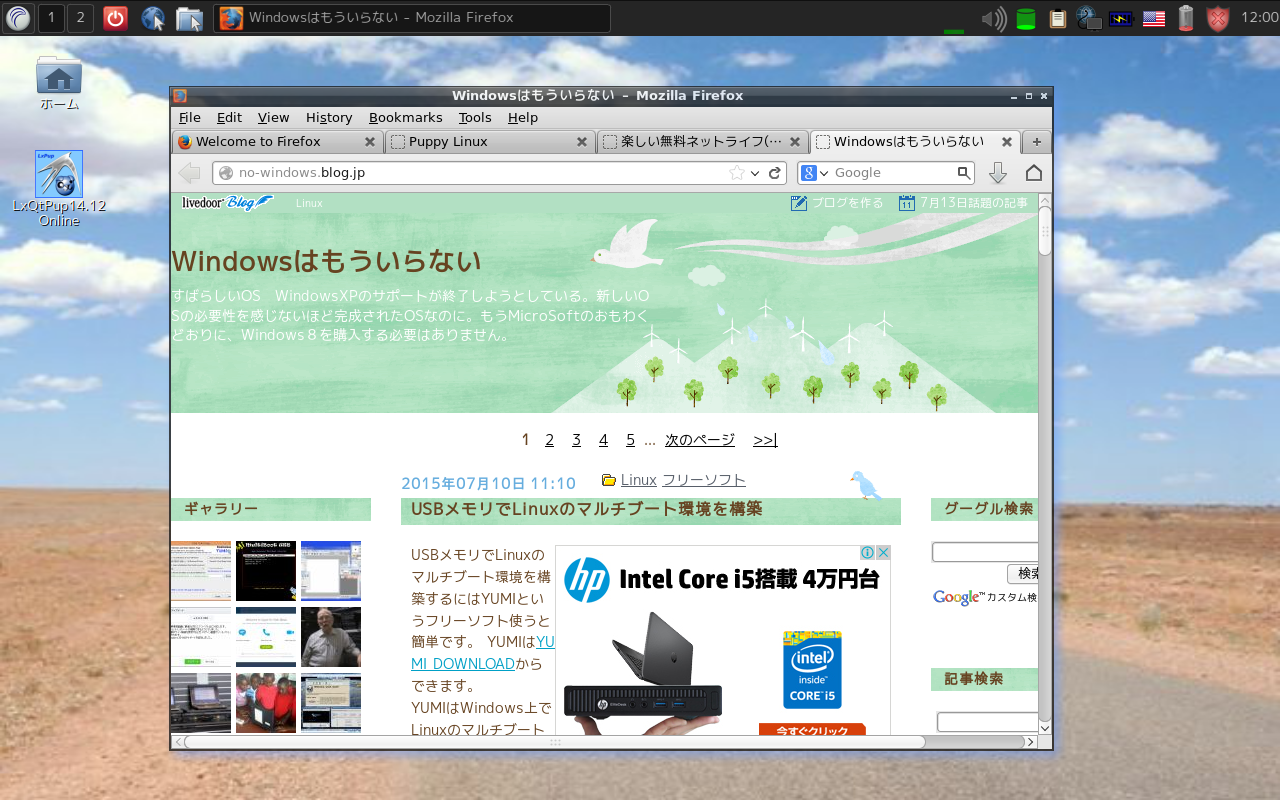Open the volume speaker tray icon
The width and height of the screenshot is (1280, 800).
(x=993, y=18)
